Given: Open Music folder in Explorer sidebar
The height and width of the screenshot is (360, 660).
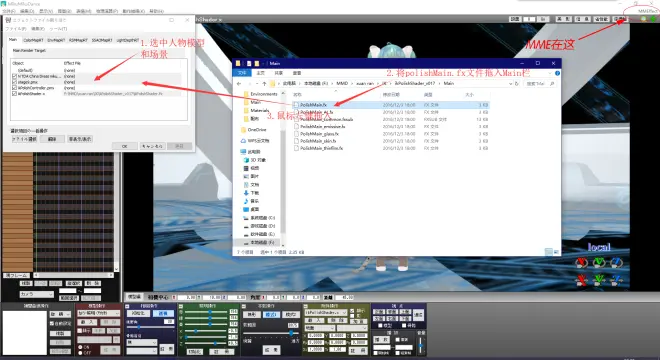Looking at the screenshot, I should tap(252, 201).
